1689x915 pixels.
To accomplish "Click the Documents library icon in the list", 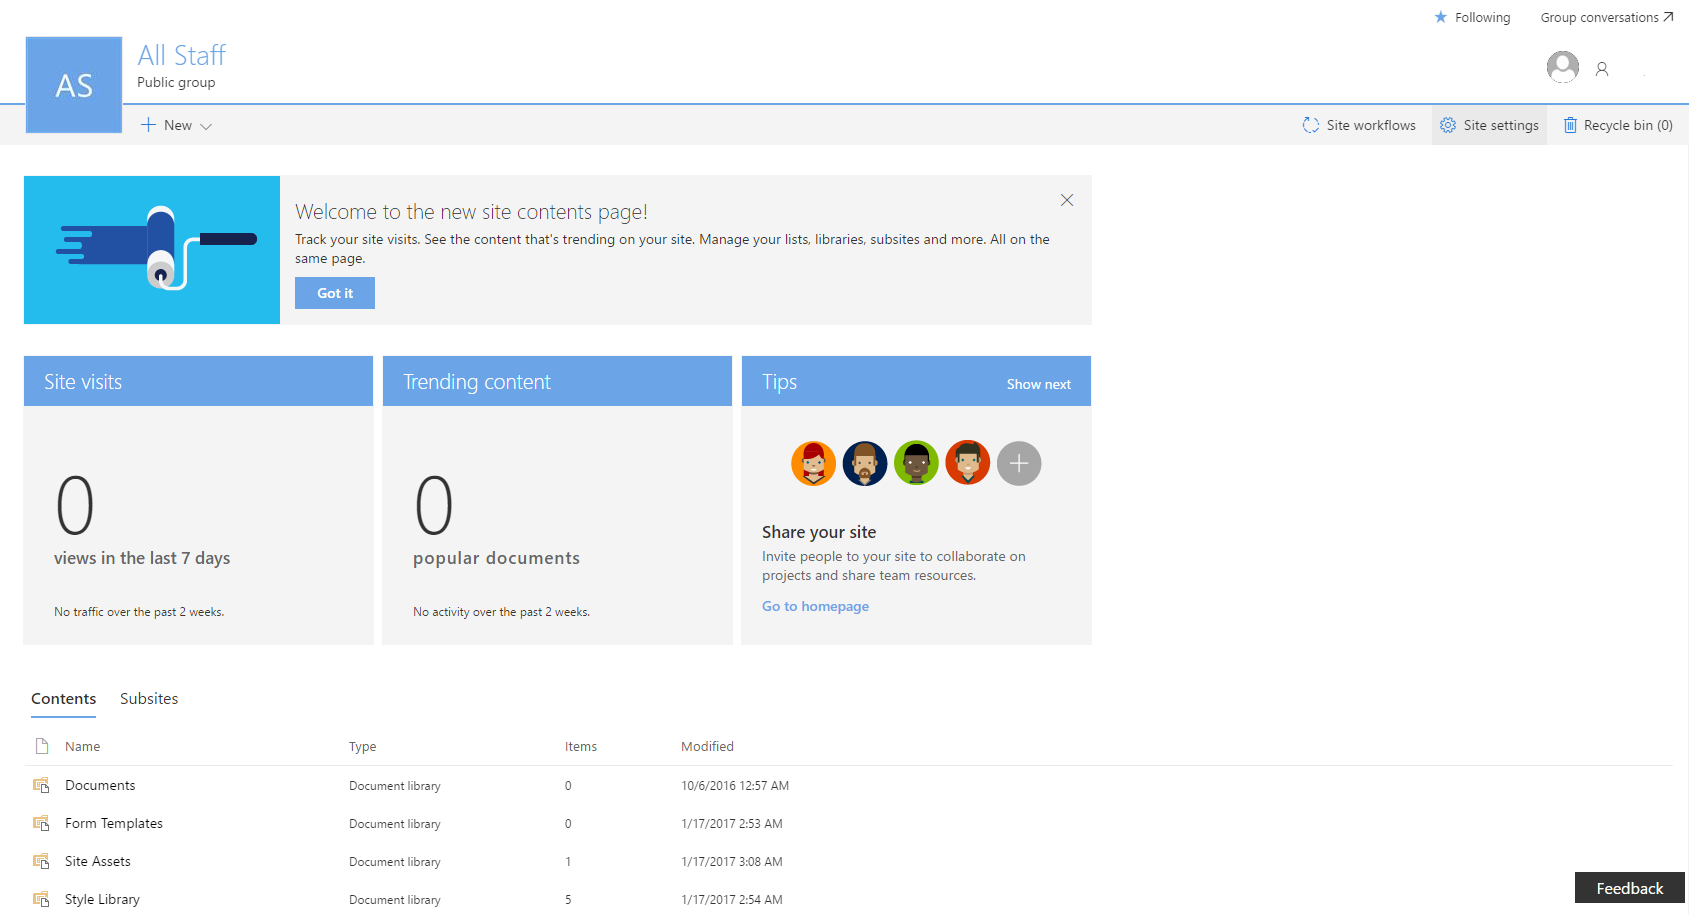I will 41,785.
